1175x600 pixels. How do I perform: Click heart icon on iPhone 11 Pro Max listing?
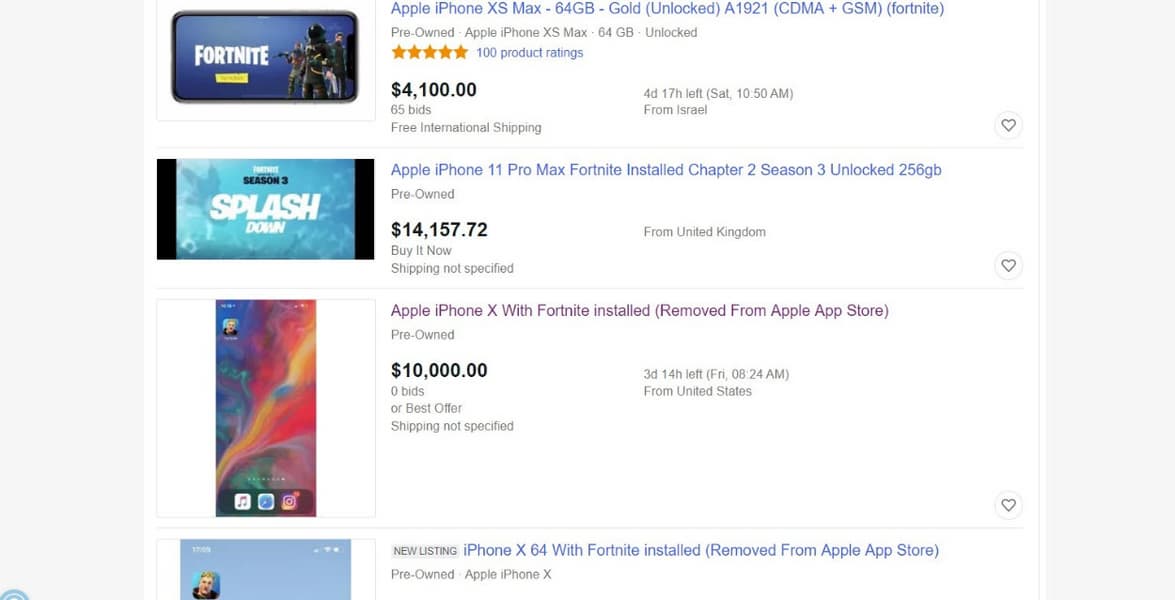click(x=1008, y=265)
